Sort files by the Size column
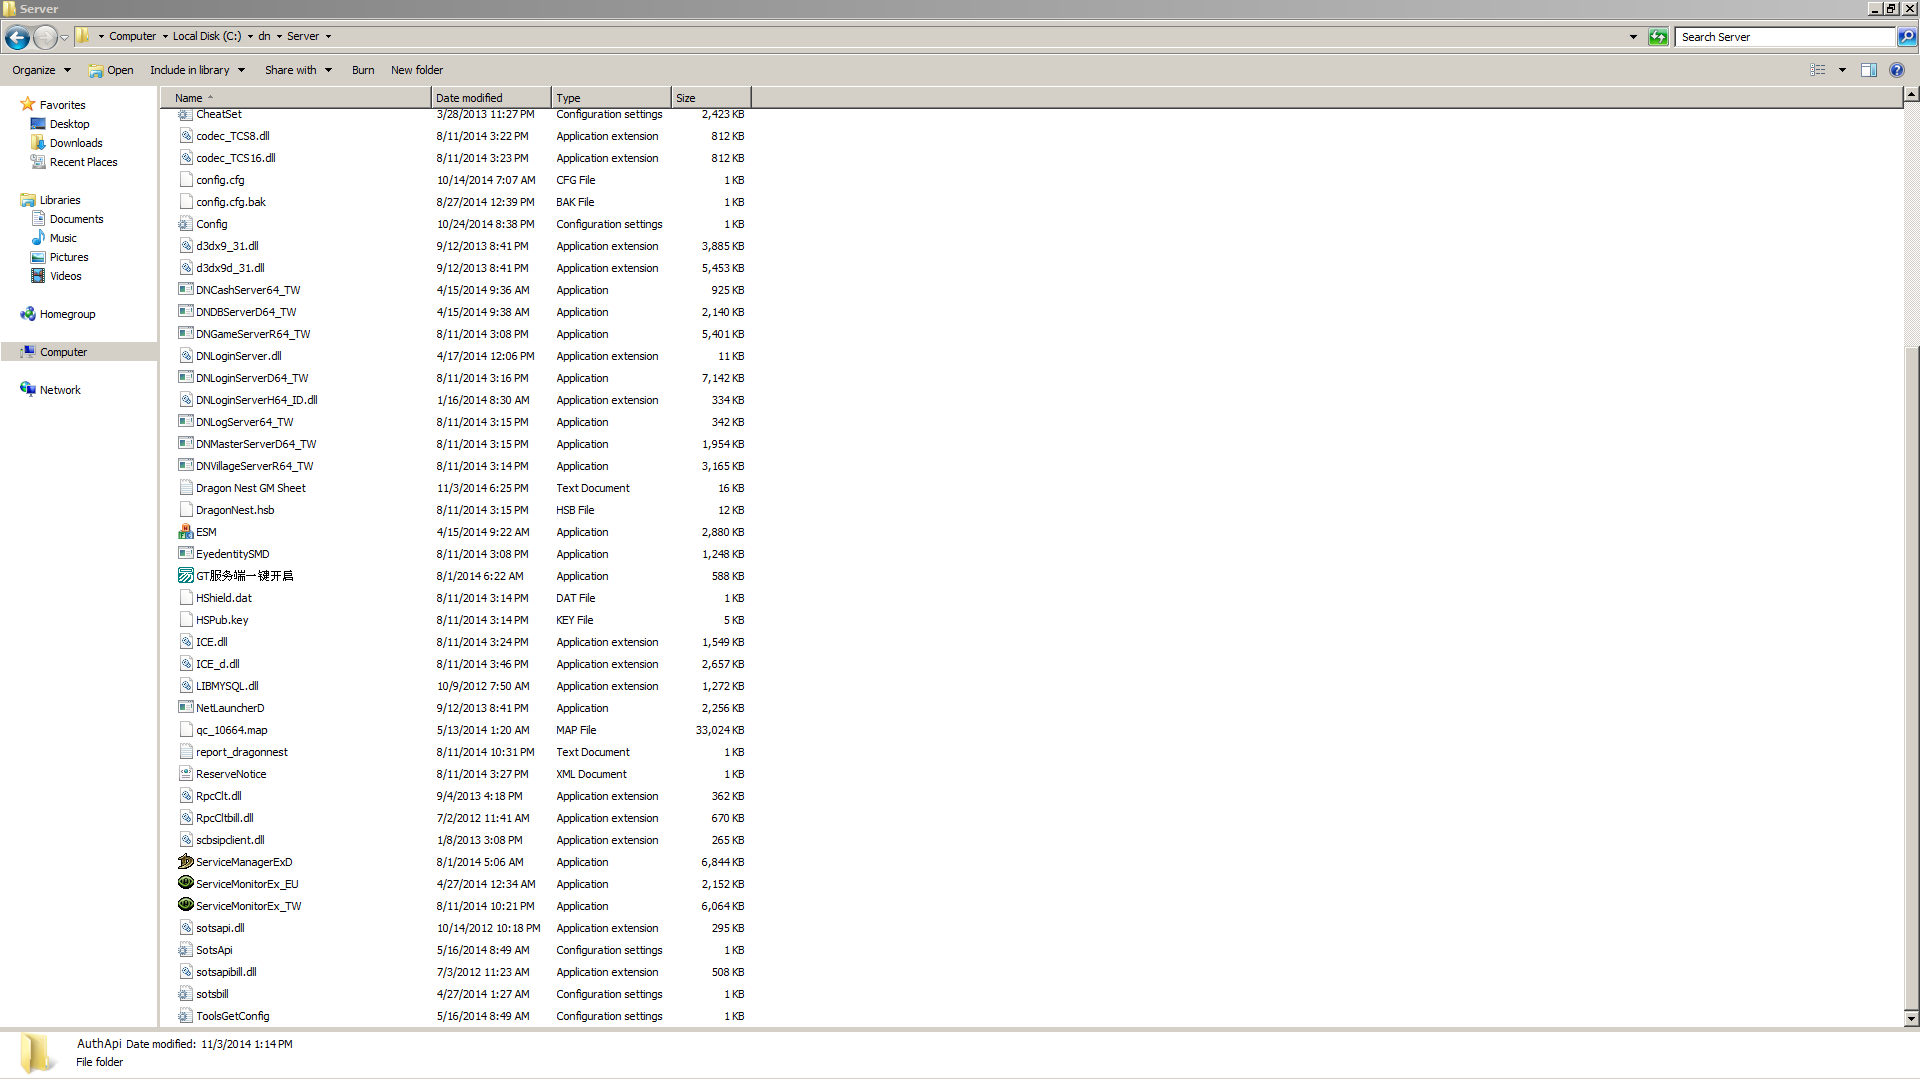 (710, 98)
